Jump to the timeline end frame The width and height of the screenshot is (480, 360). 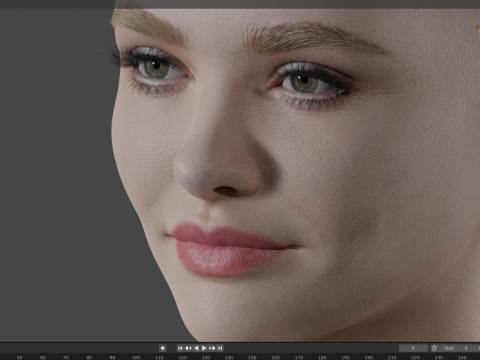tap(220, 348)
